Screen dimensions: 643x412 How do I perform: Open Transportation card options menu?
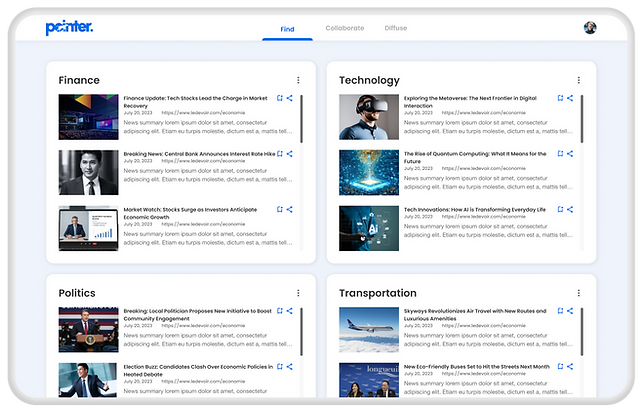point(579,293)
